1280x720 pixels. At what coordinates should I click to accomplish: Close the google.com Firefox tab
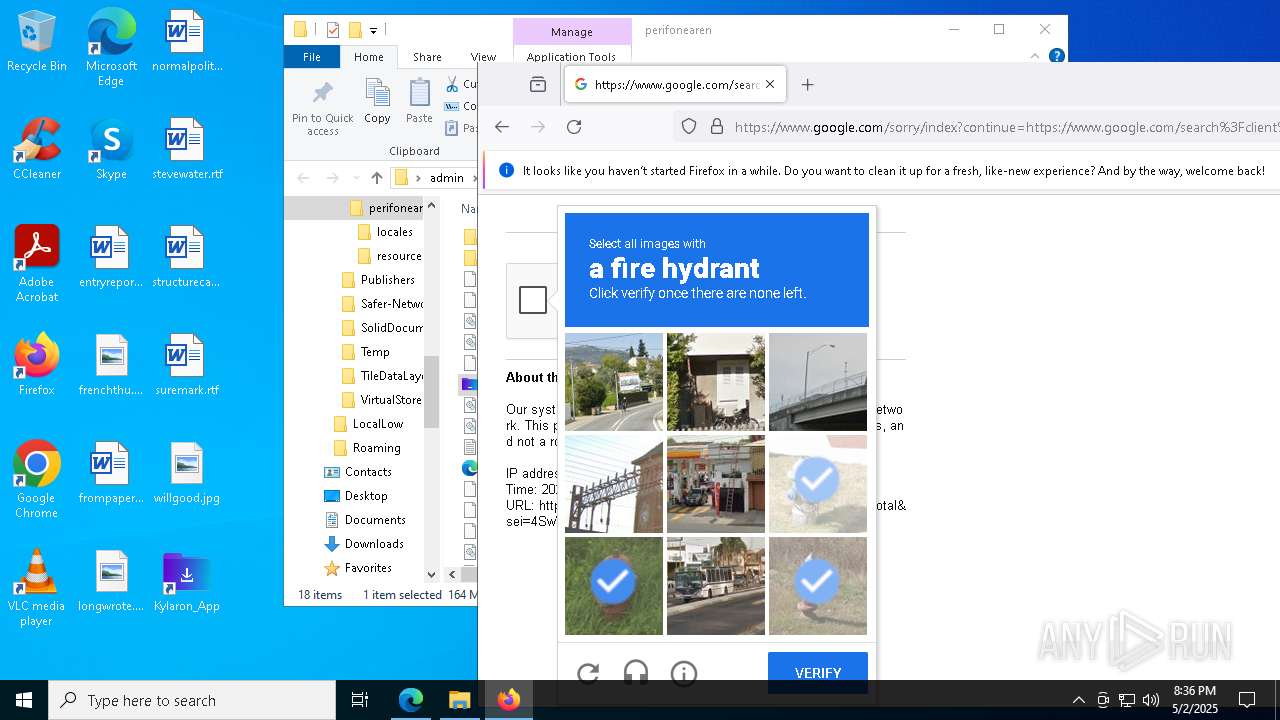click(x=770, y=85)
